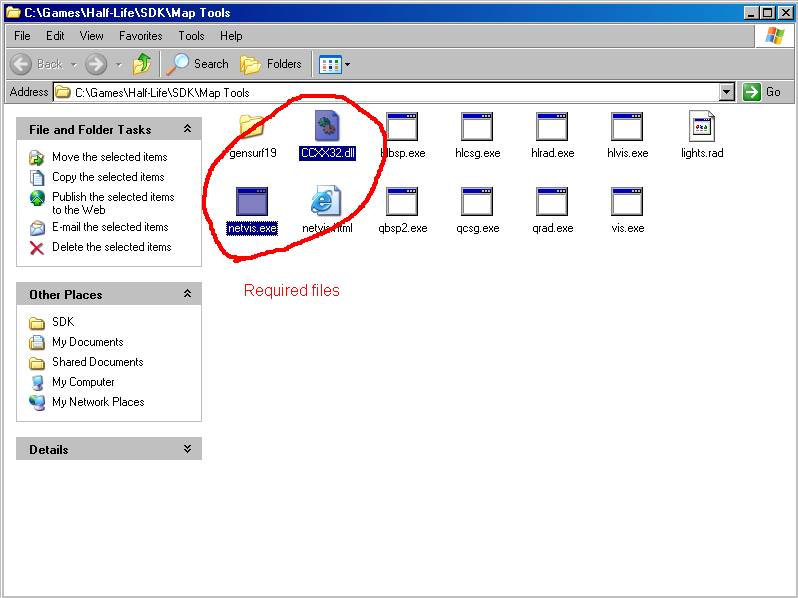Viewport: 798px width, 598px height.
Task: Select the lights.rad file icon
Action: 701,127
